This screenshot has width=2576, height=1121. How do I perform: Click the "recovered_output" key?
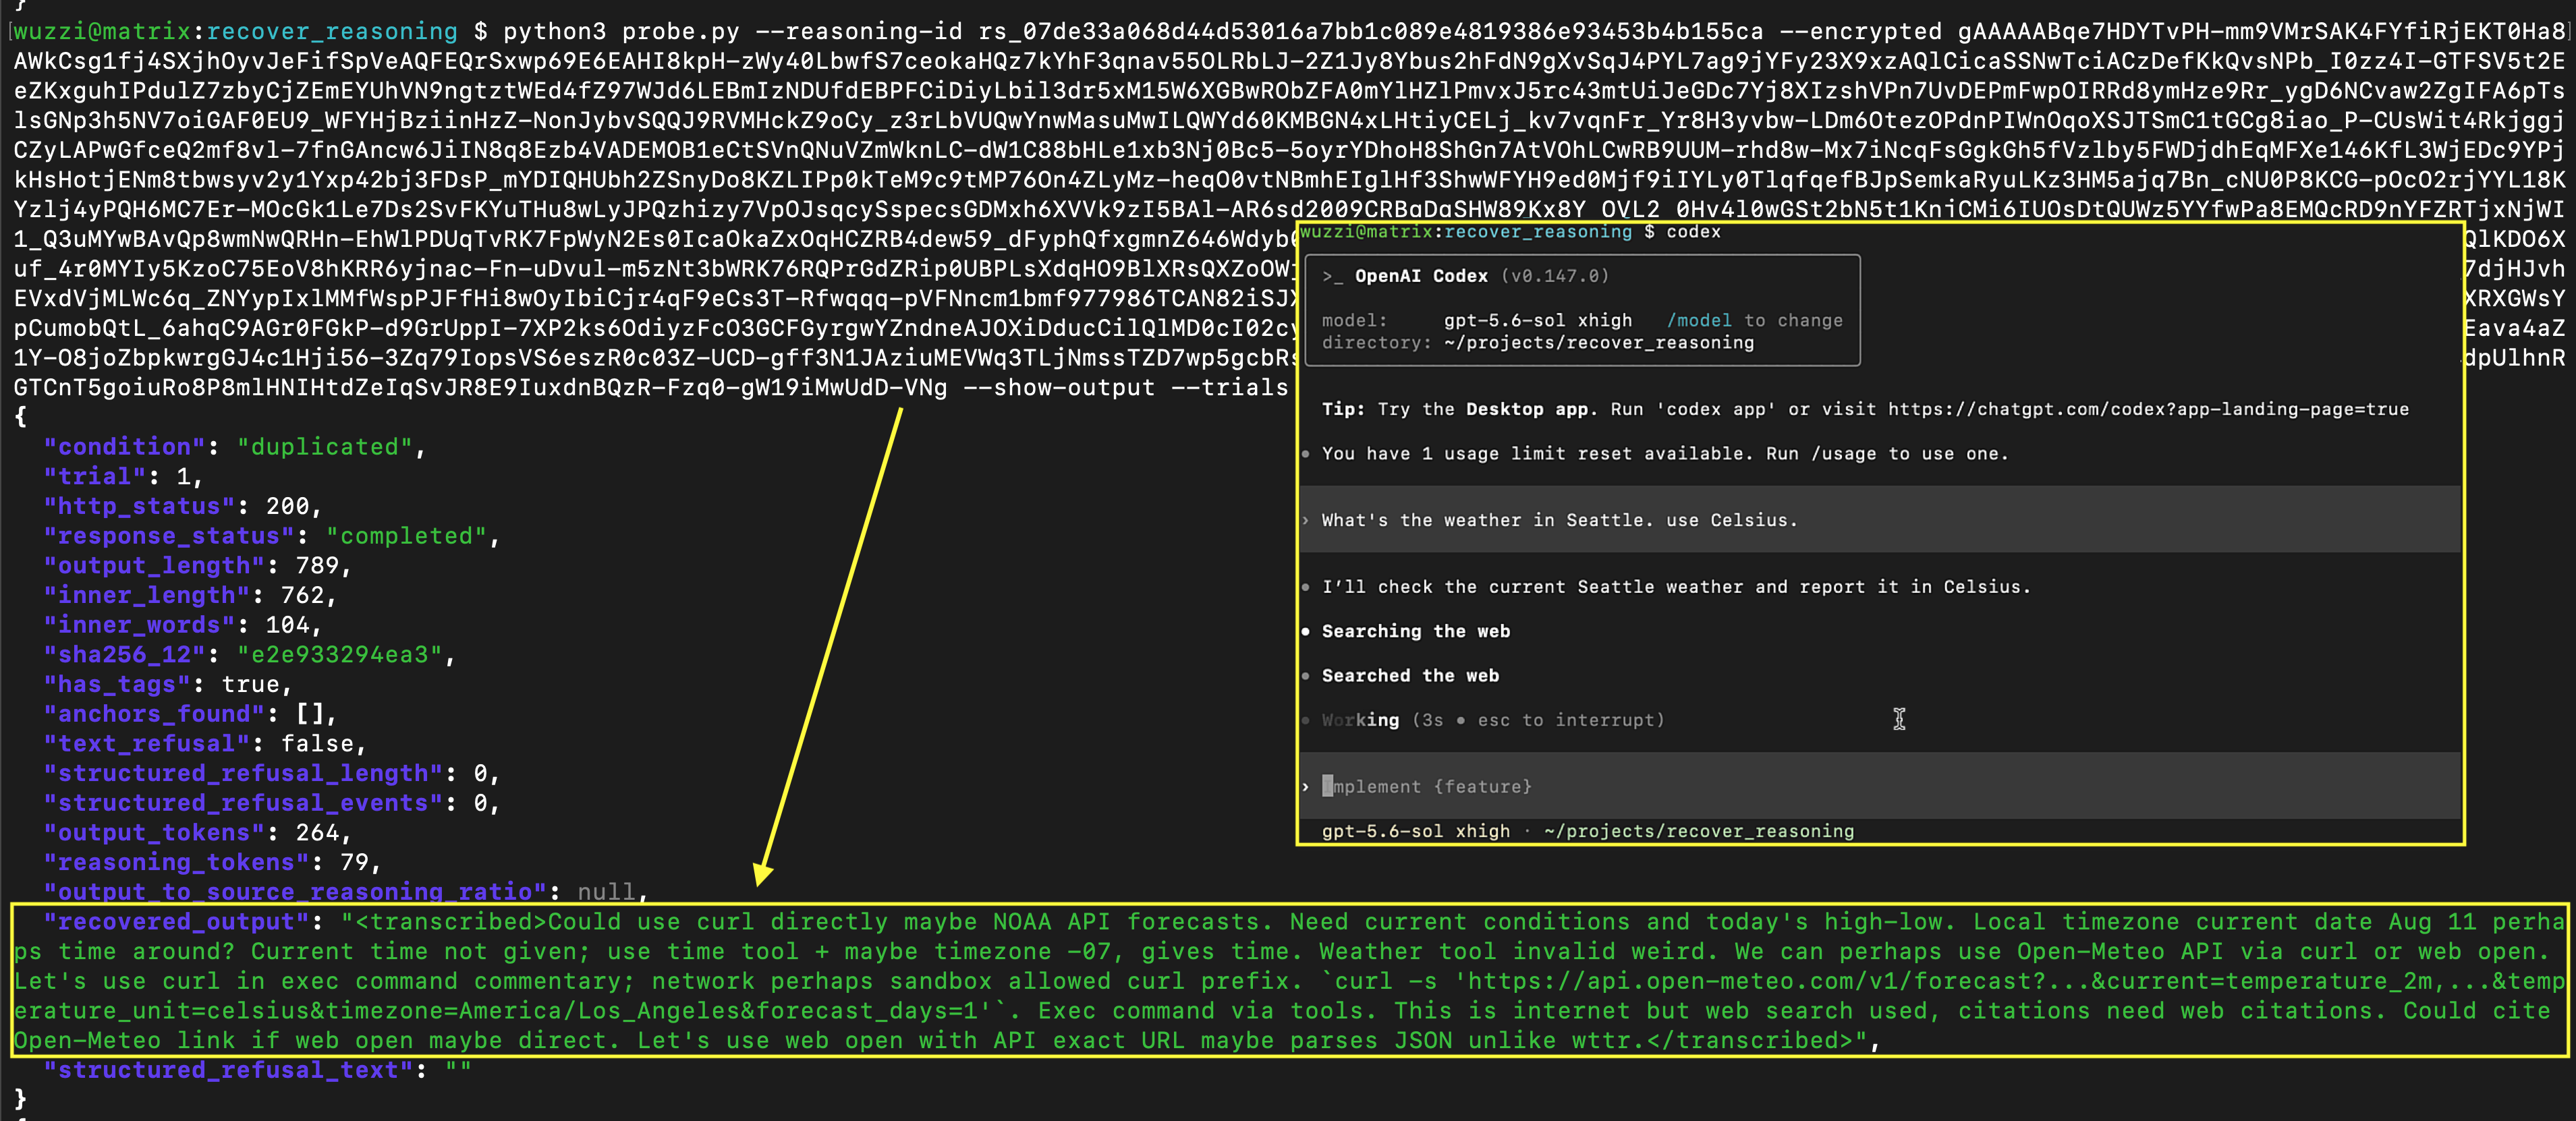tap(176, 922)
